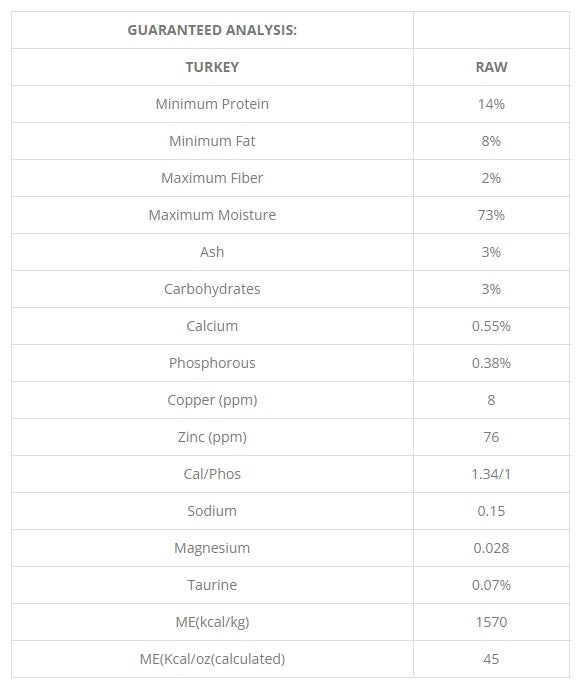Select the Cal/Phos ratio 1.34/1

point(491,474)
